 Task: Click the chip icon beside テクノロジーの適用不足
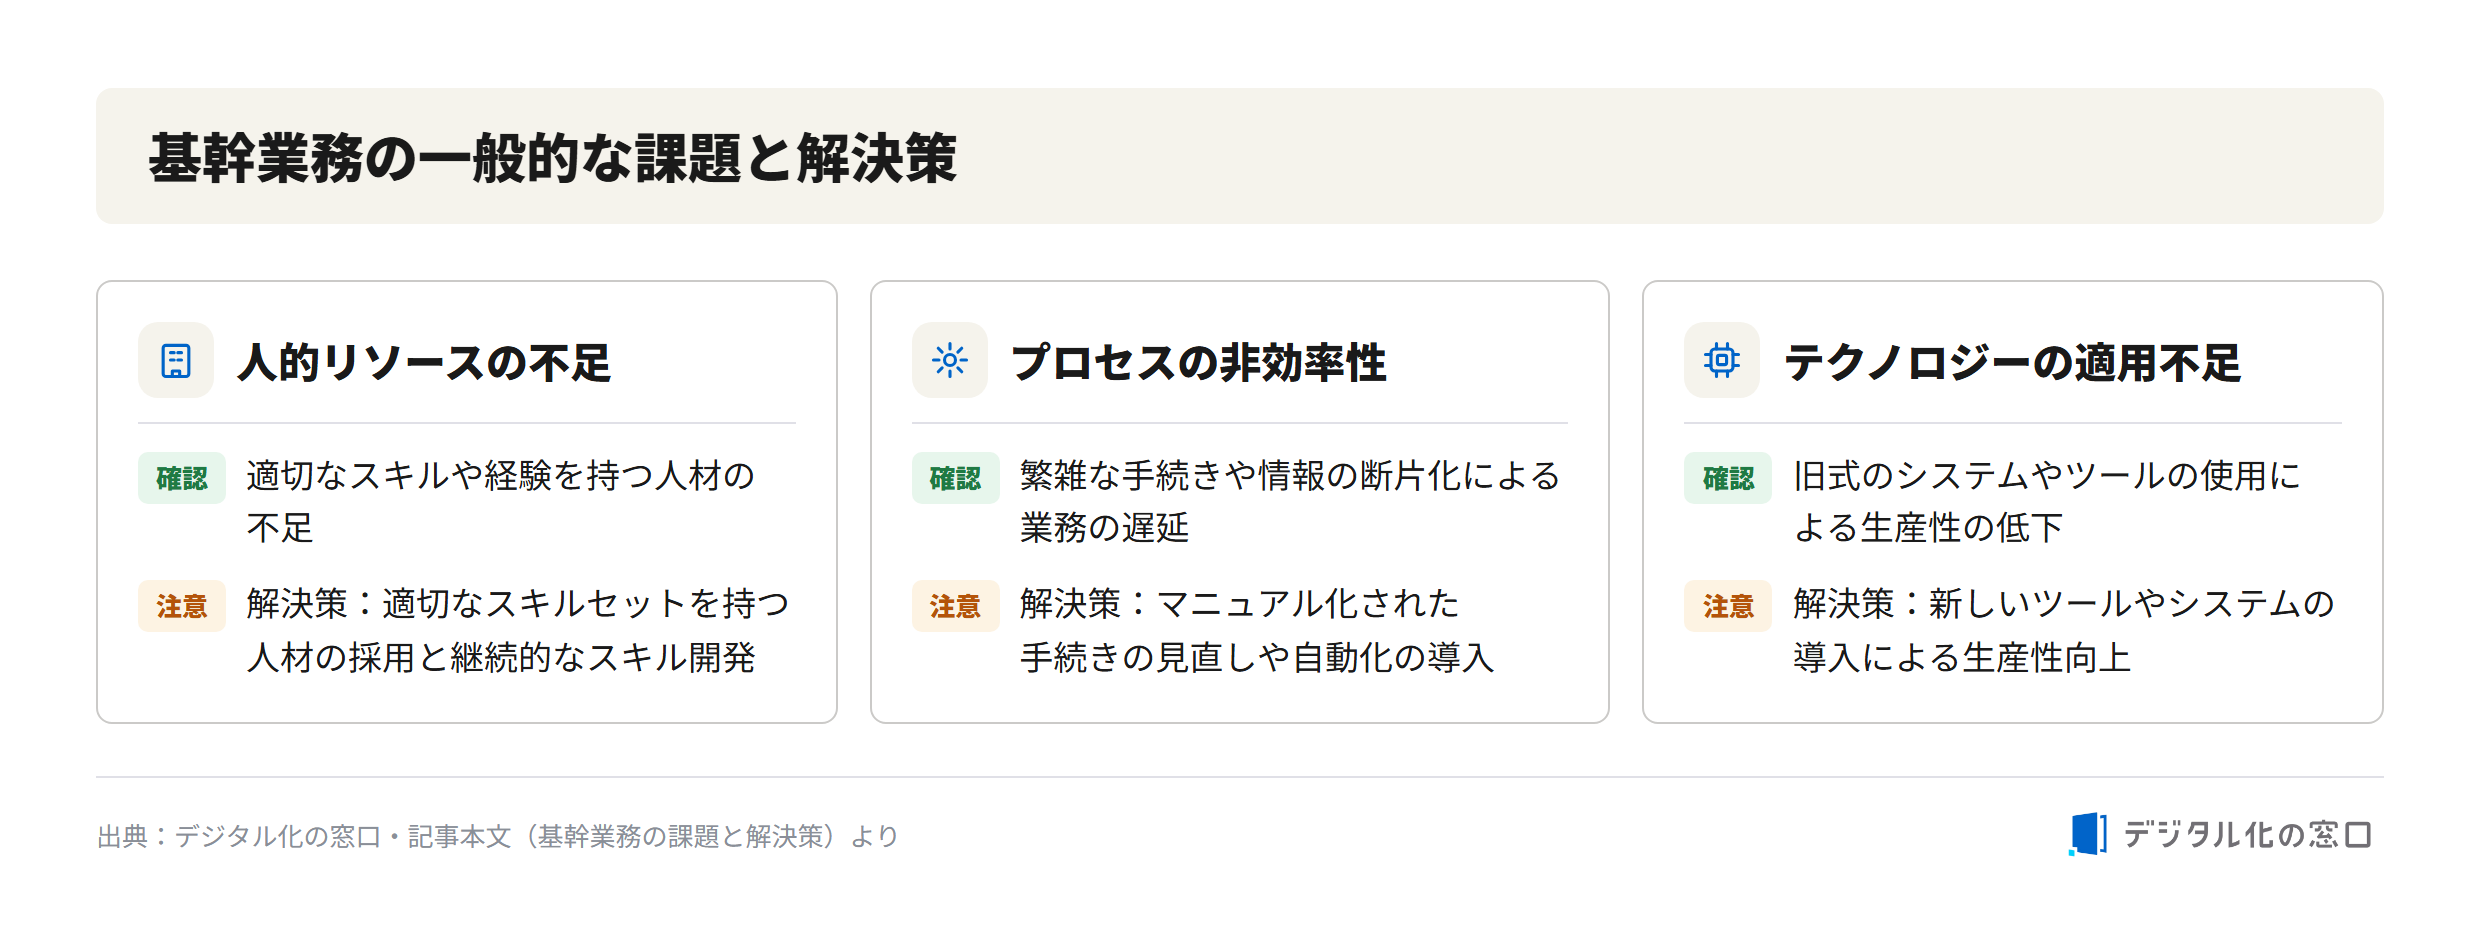click(1721, 360)
